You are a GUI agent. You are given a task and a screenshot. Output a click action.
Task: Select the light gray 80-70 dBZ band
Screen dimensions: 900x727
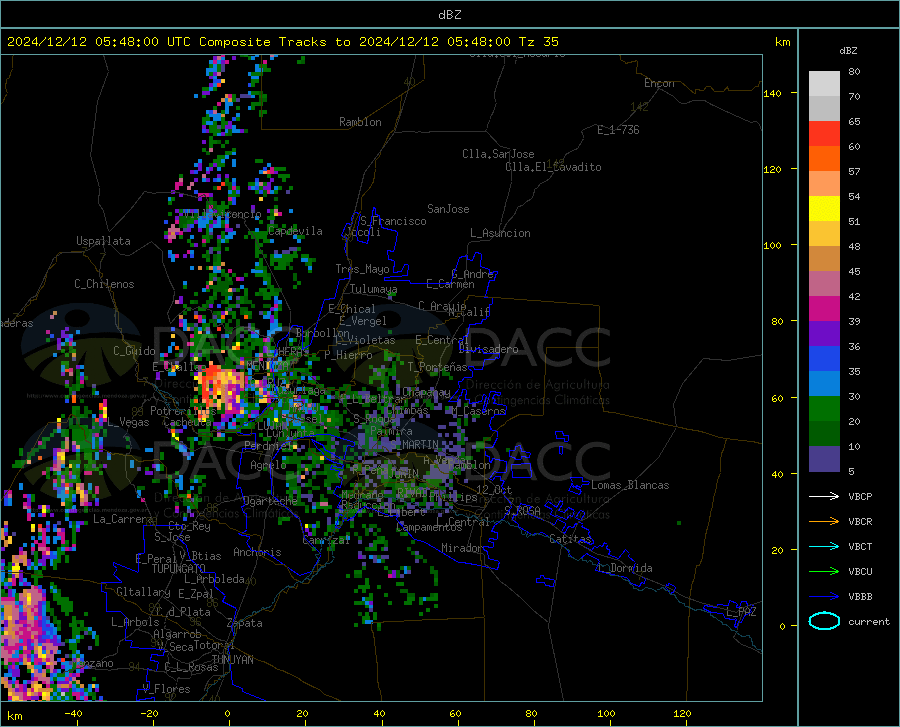coord(824,84)
